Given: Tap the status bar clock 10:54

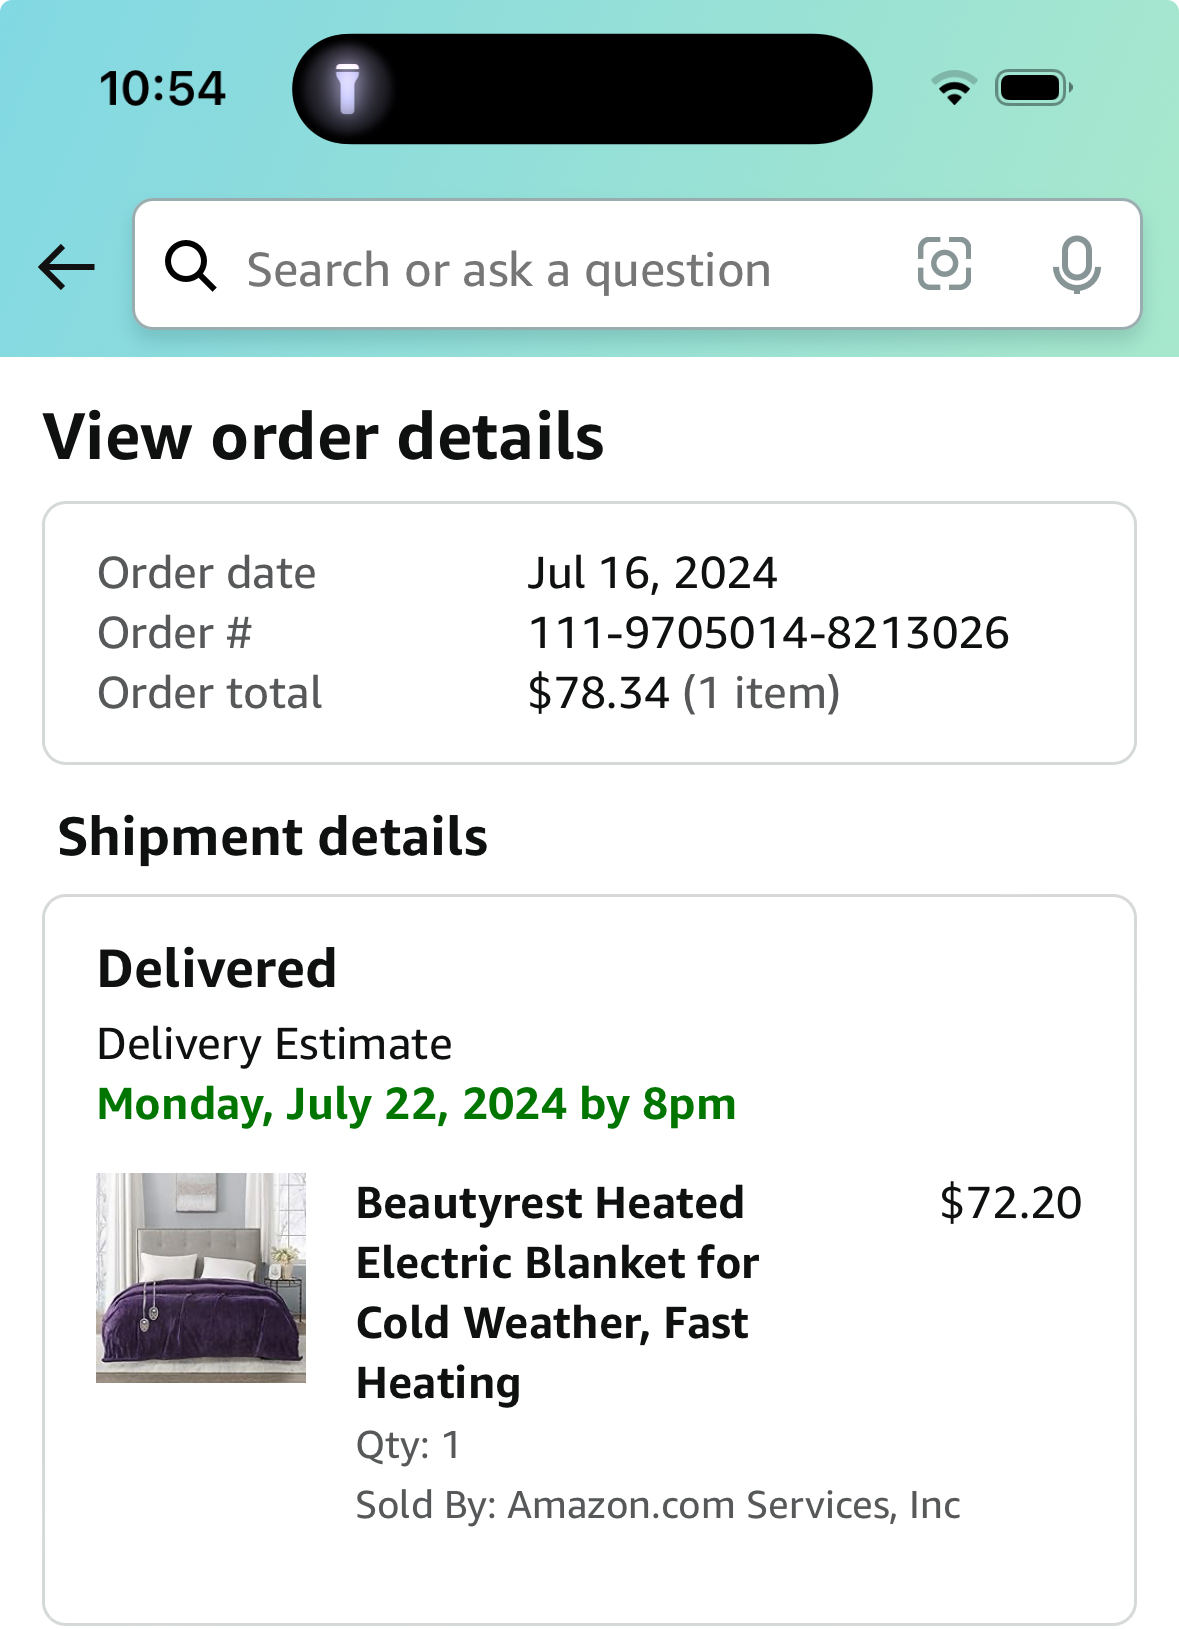Looking at the screenshot, I should 162,88.
